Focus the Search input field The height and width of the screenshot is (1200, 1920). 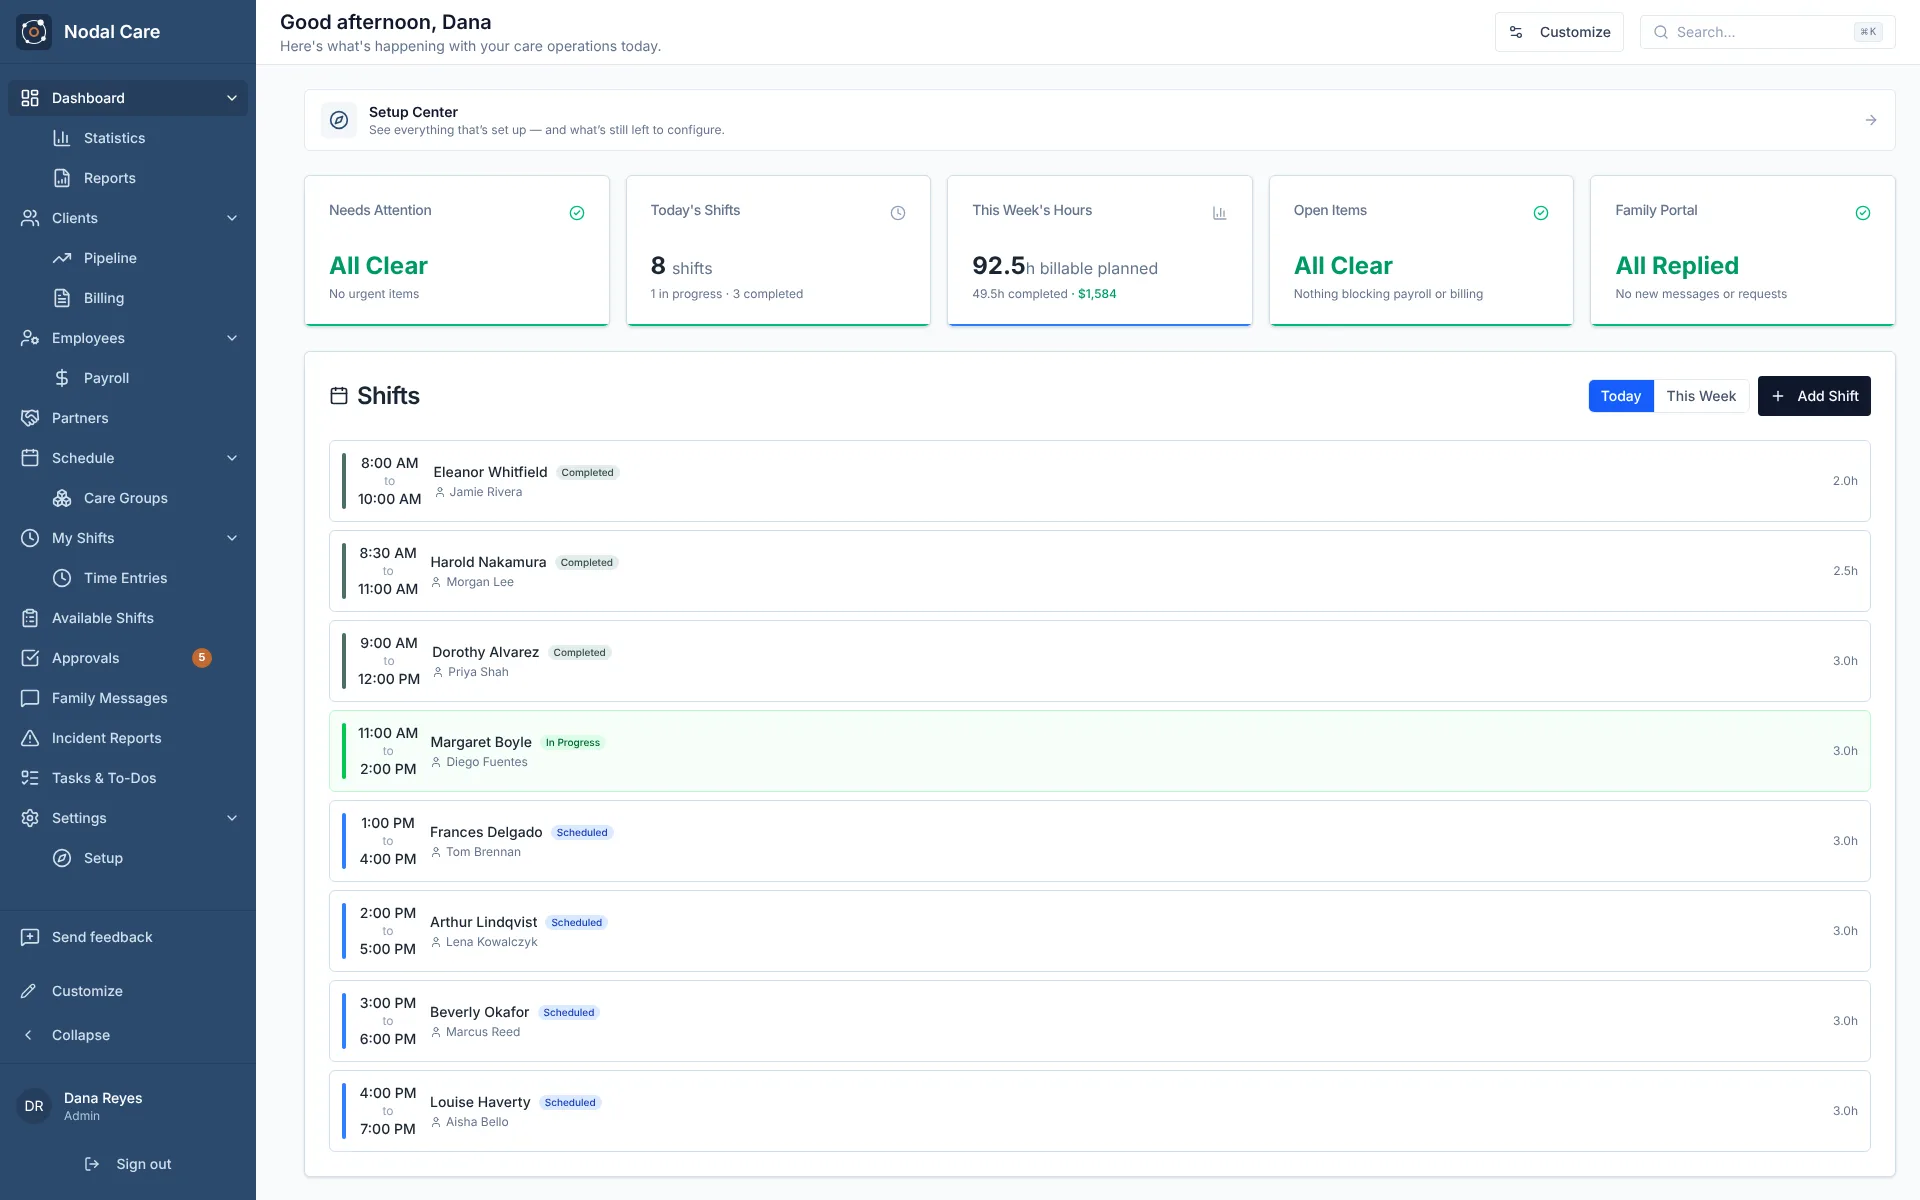1767,32
